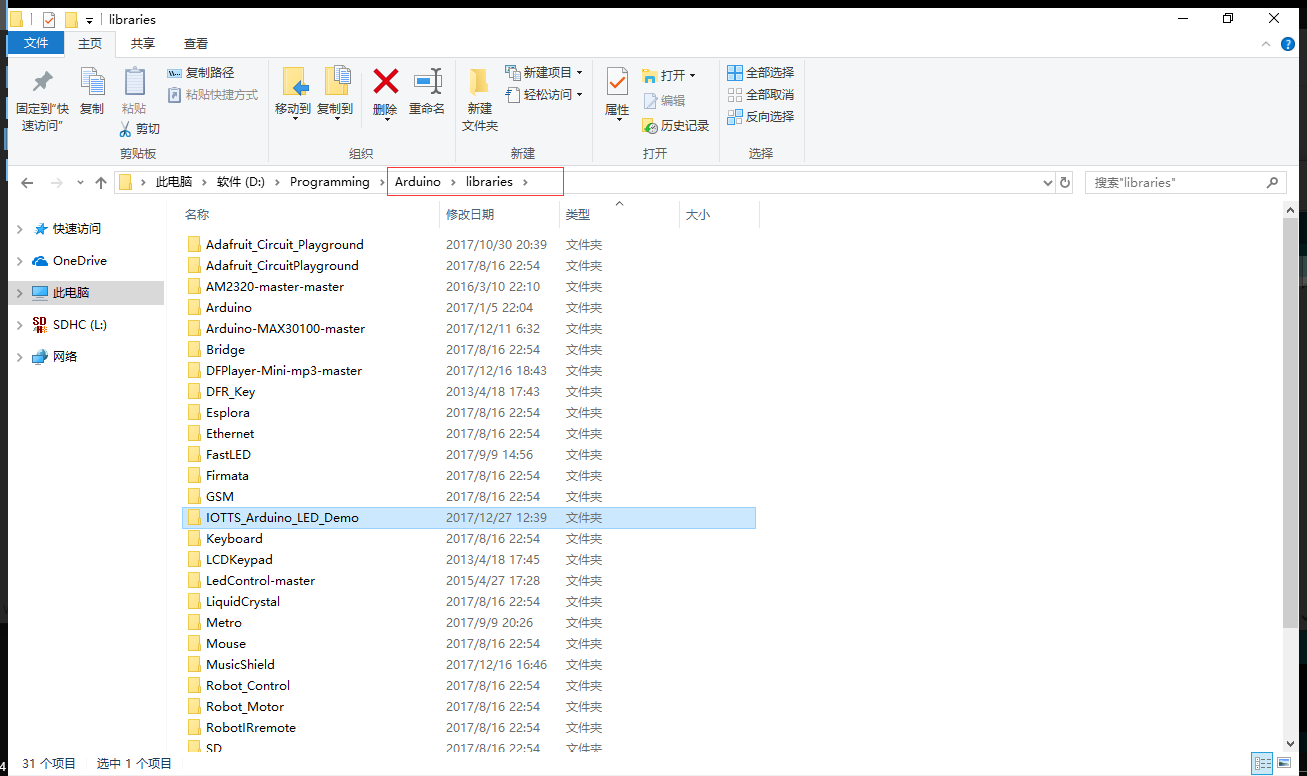Click the Copy (复制) ribbon icon

coord(92,82)
